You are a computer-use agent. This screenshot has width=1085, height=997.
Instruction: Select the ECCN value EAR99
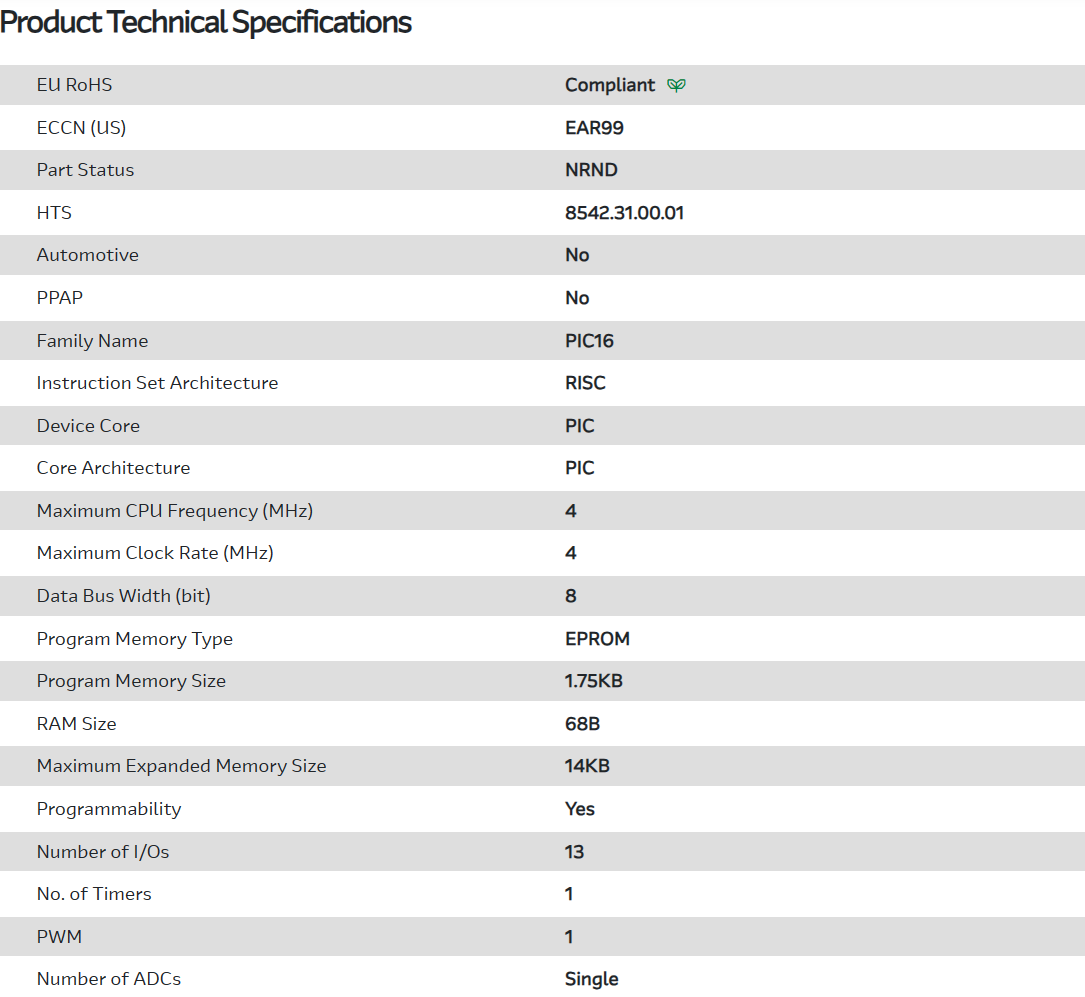coord(594,128)
